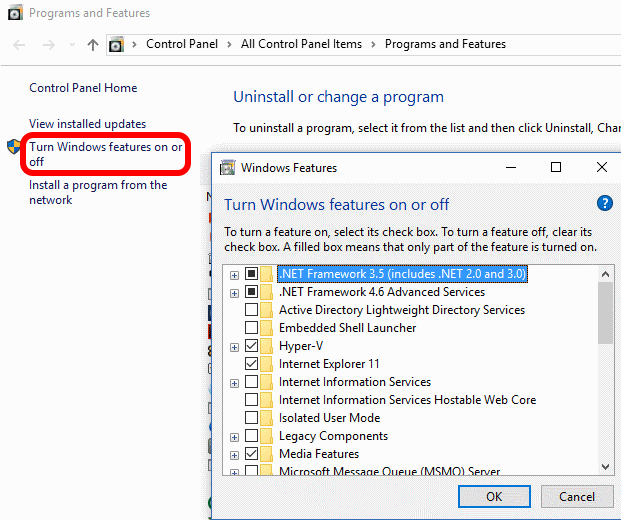Click the Internet Explorer 11 folder icon
621x520 pixels.
(x=267, y=364)
